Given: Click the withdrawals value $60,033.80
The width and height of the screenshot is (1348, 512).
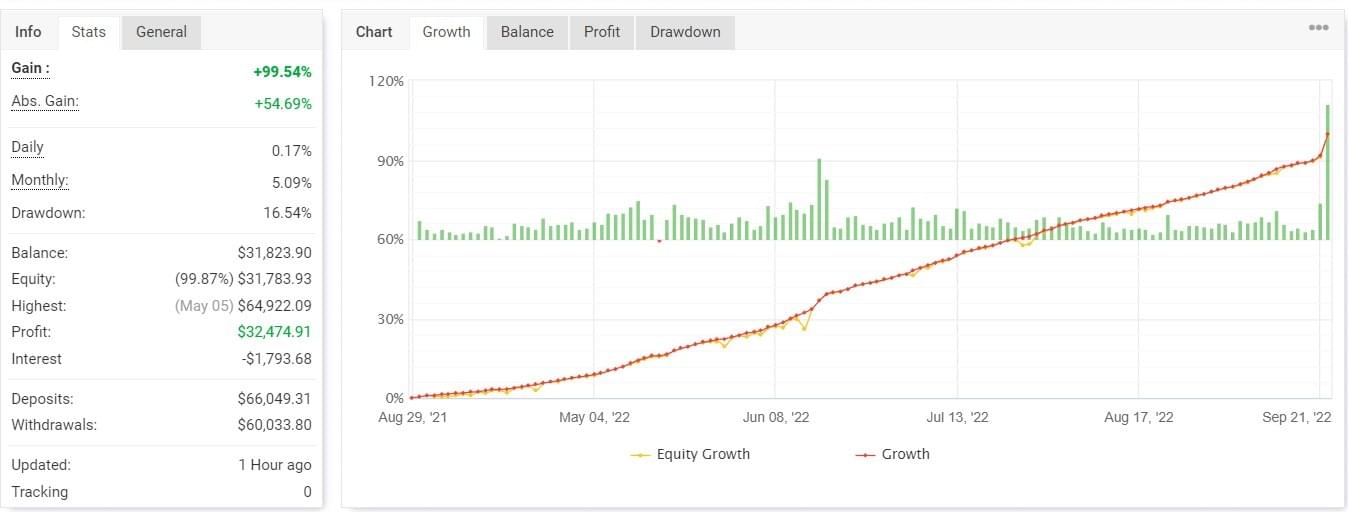Looking at the screenshot, I should click(274, 425).
